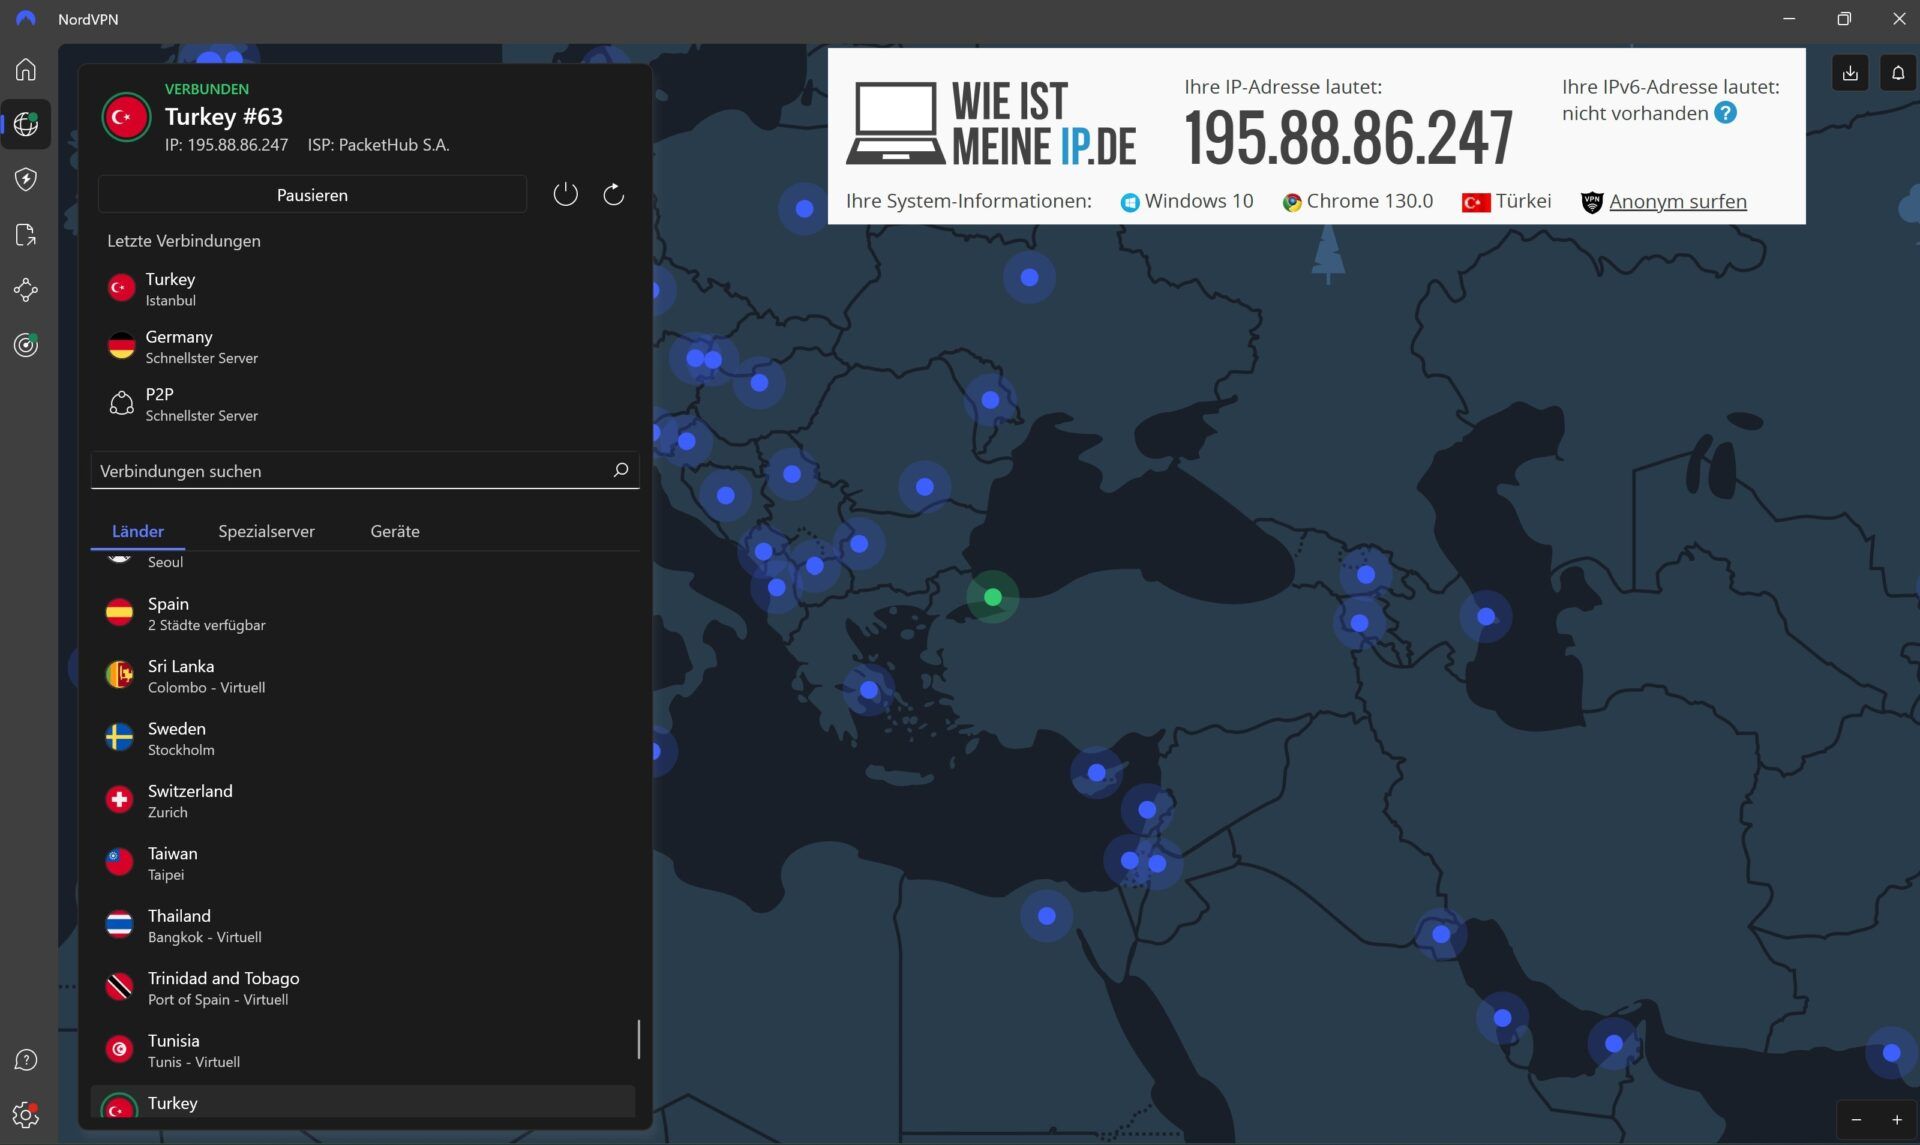Click the disconnect power icon
Viewport: 1920px width, 1145px height.
click(565, 194)
